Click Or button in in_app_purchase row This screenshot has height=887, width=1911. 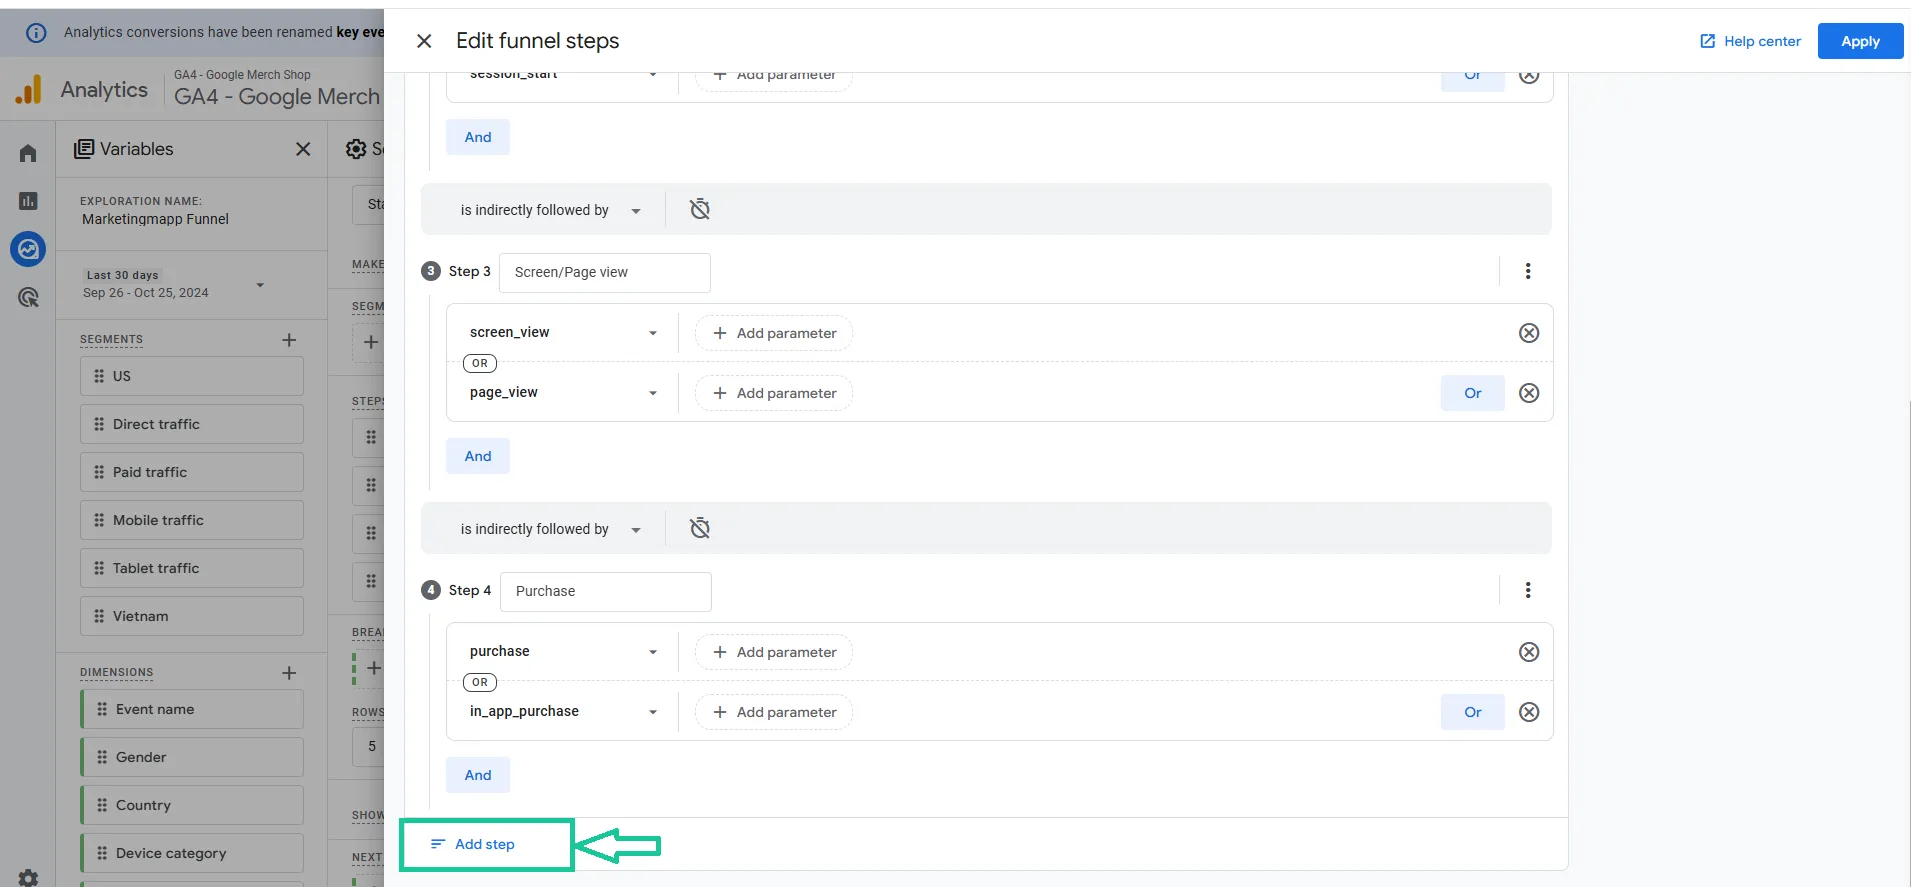coord(1472,712)
